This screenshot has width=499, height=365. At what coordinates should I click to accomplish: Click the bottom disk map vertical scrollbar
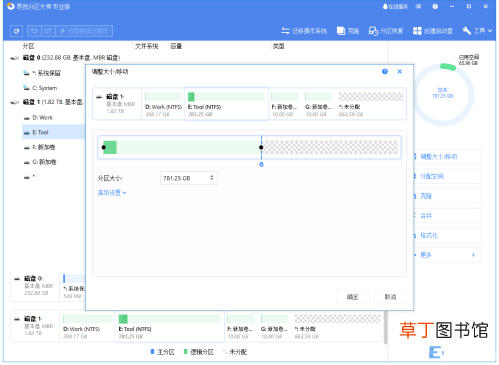pos(385,327)
